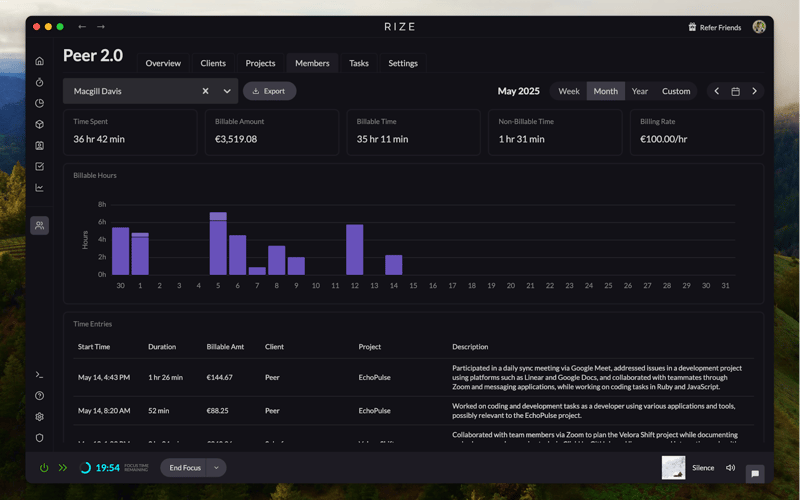This screenshot has height=500, width=800.
Task: Click the May 12 bar in chart
Action: (x=355, y=249)
